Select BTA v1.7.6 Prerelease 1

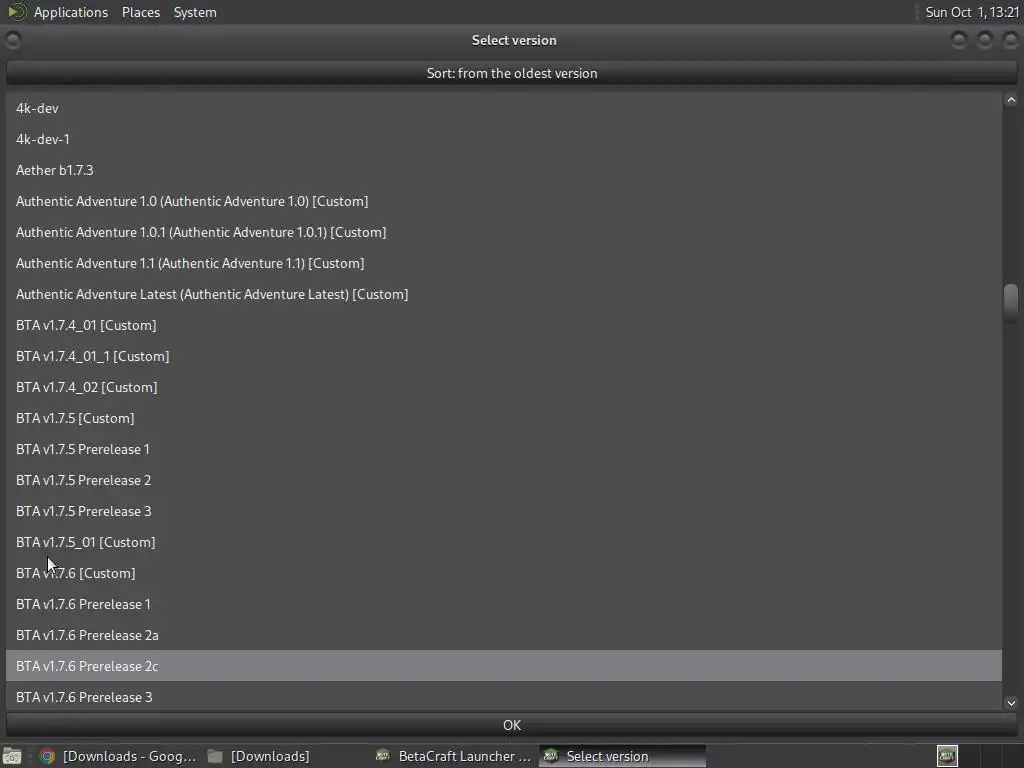coord(504,605)
